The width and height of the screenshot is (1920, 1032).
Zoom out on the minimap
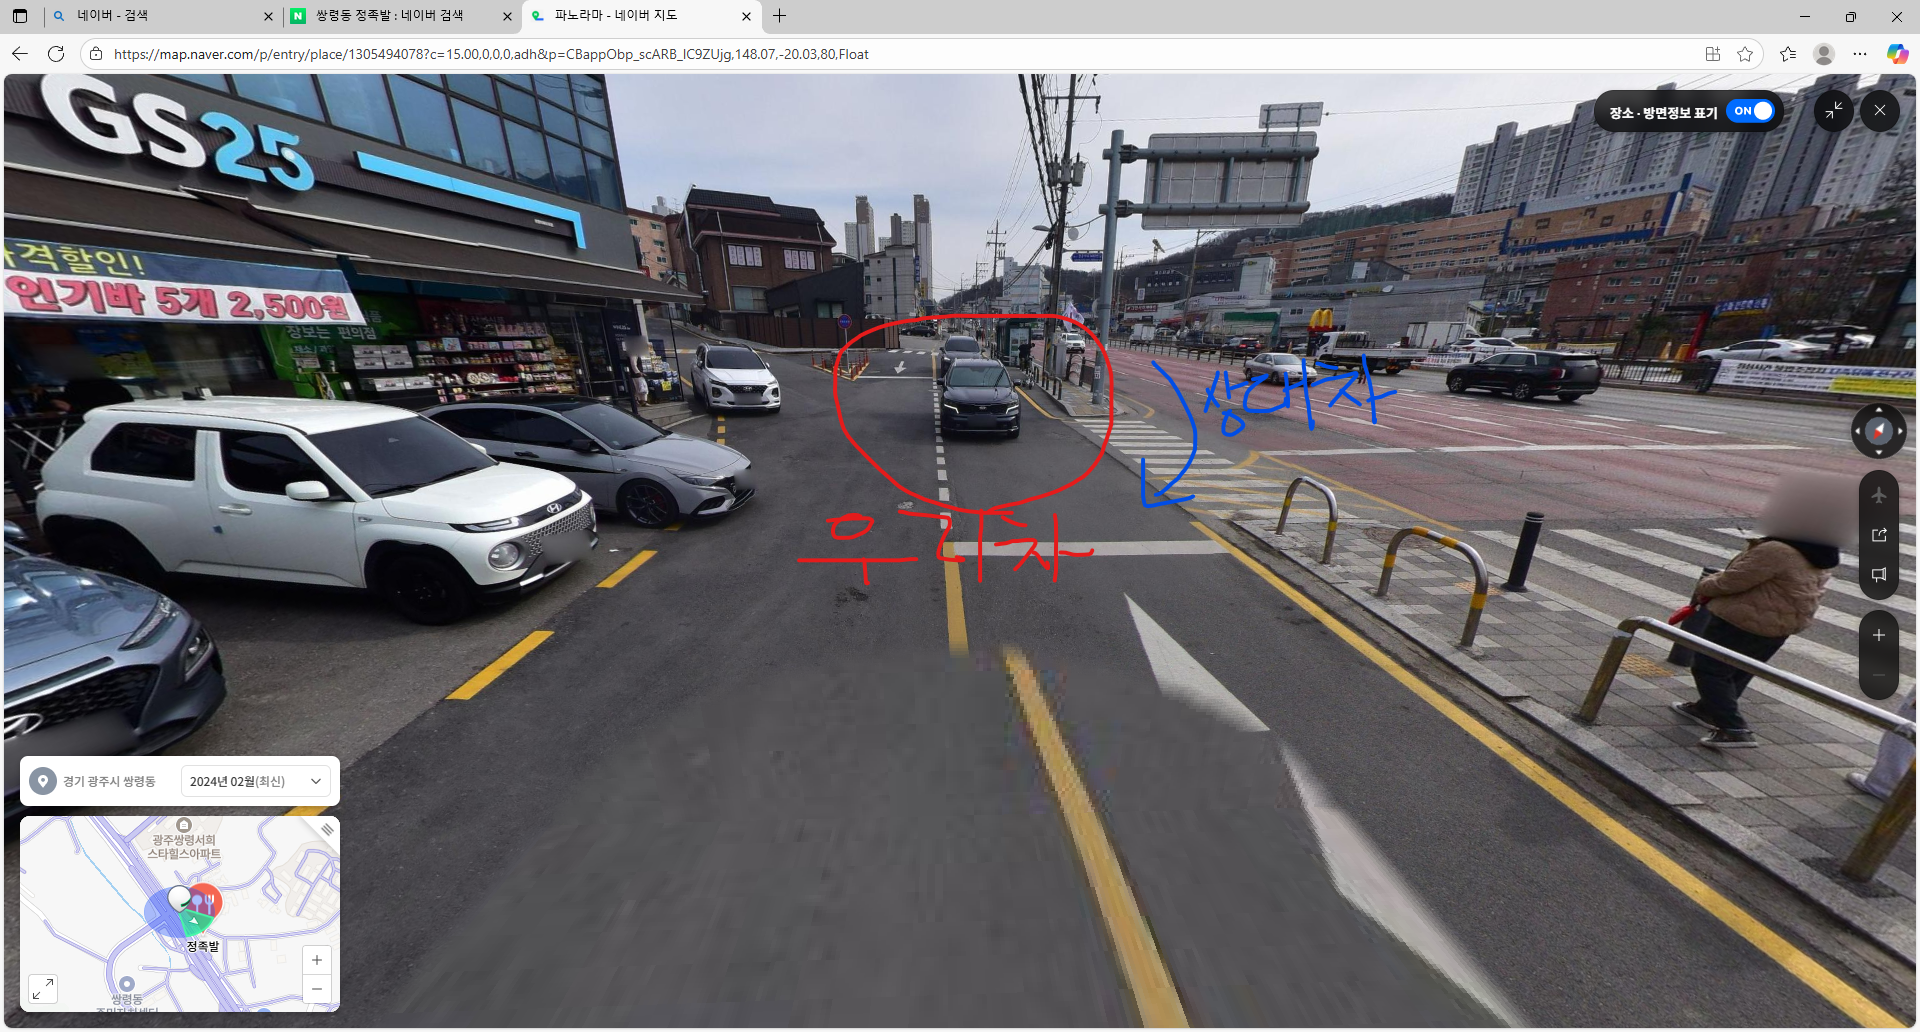pyautogui.click(x=316, y=989)
